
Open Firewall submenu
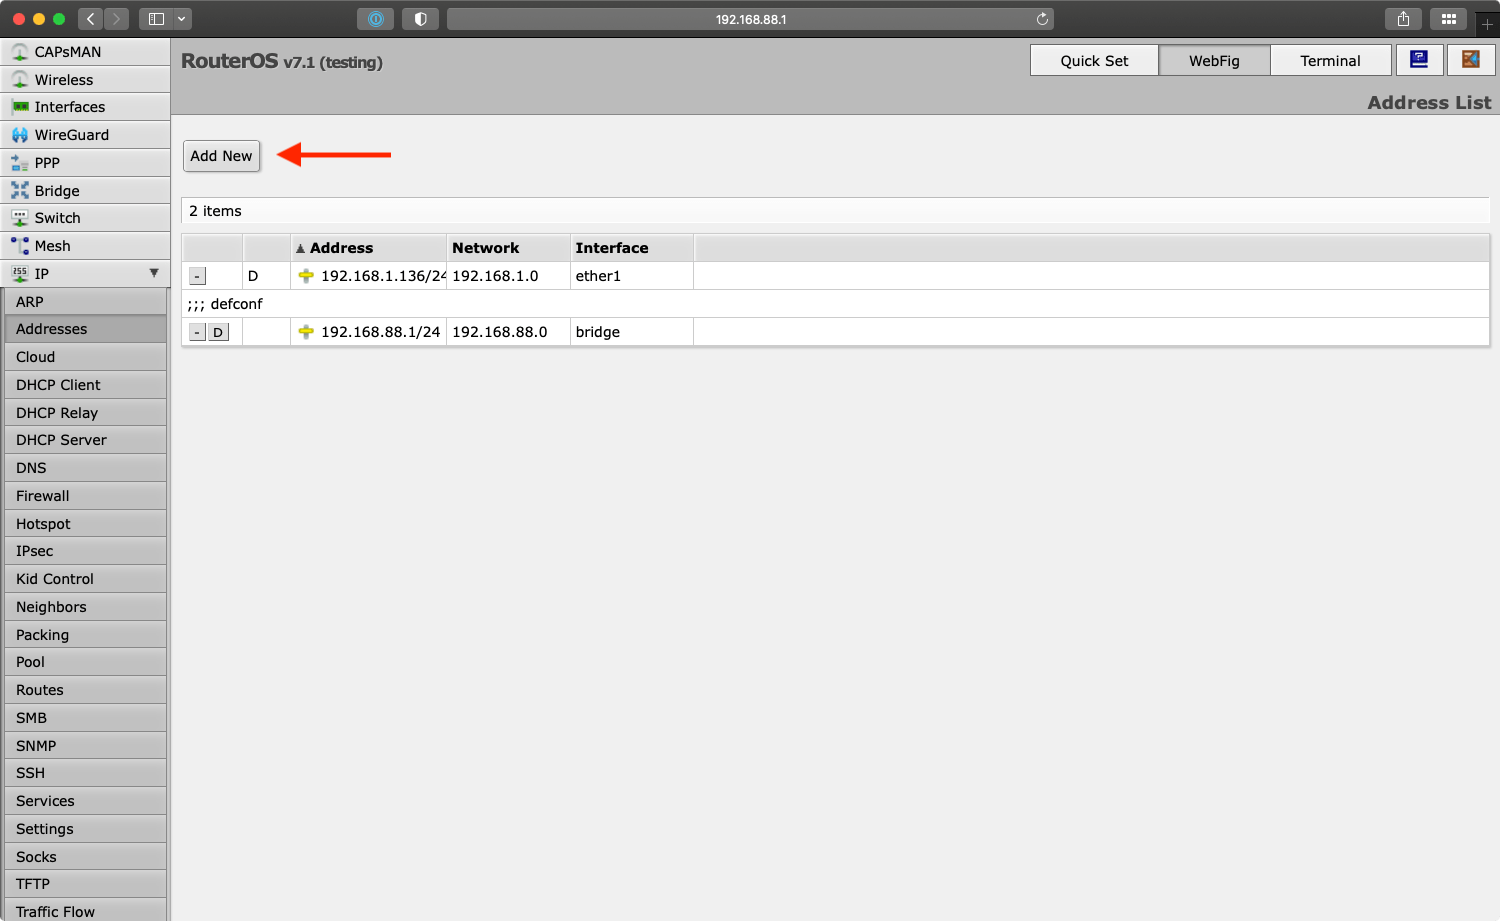[85, 496]
